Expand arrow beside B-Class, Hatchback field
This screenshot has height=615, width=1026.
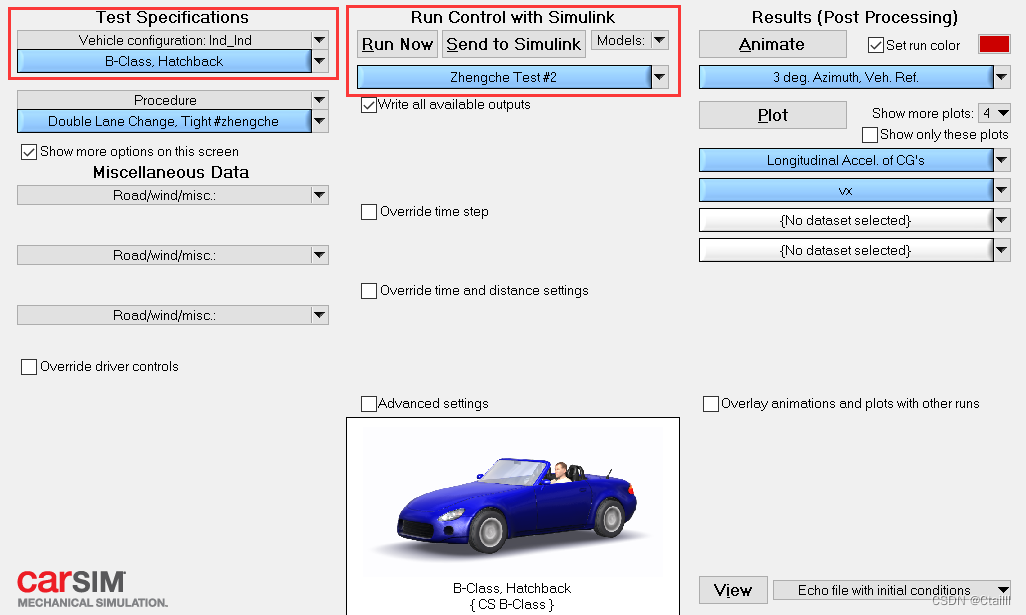coord(319,62)
